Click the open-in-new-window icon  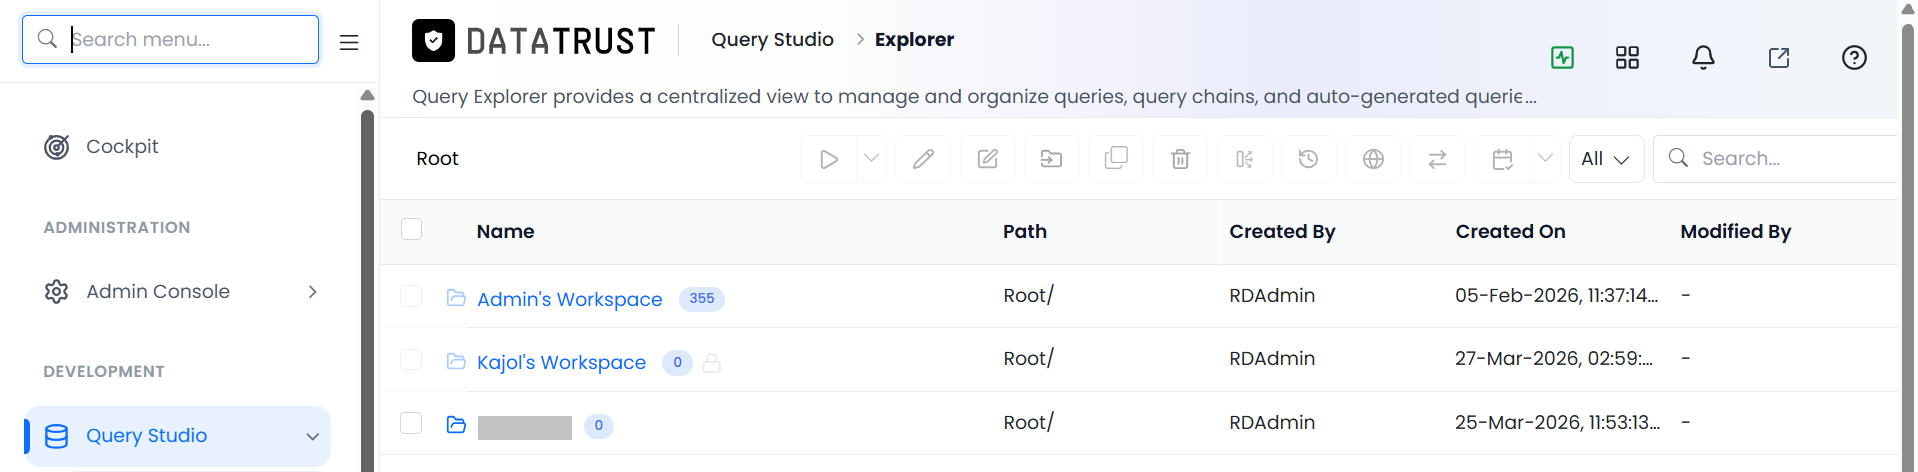pos(1779,57)
